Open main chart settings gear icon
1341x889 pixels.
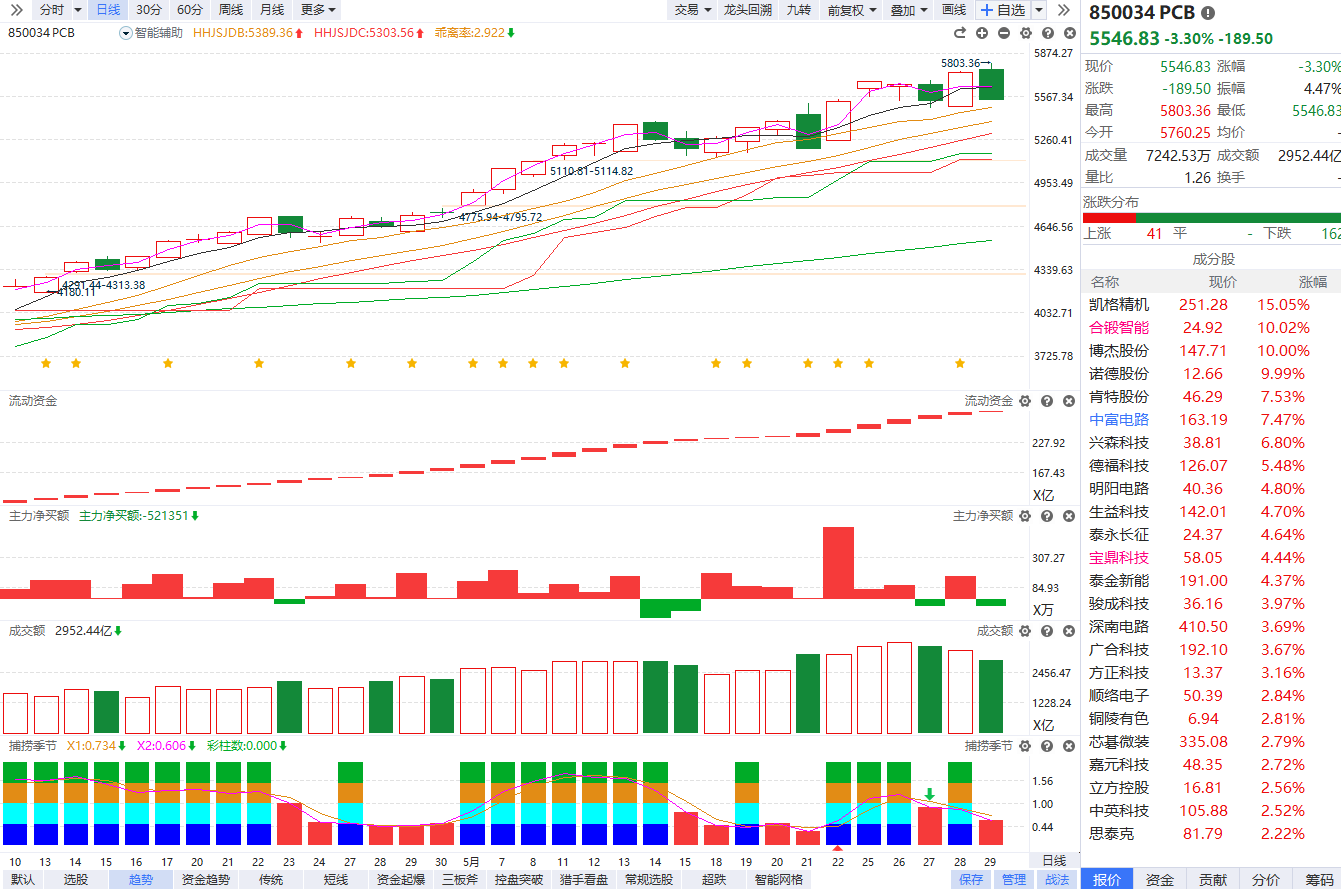click(x=1026, y=33)
